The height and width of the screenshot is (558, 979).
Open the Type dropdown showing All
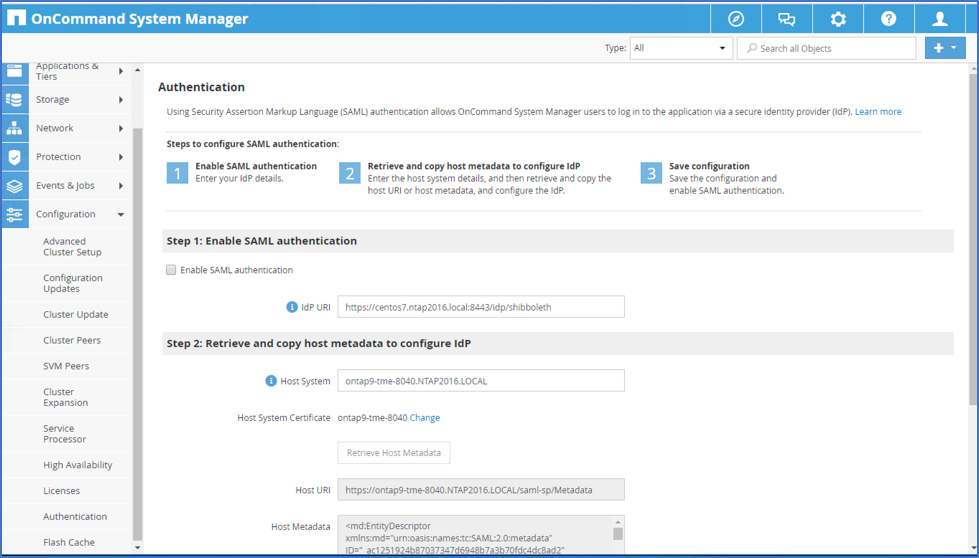coord(680,48)
